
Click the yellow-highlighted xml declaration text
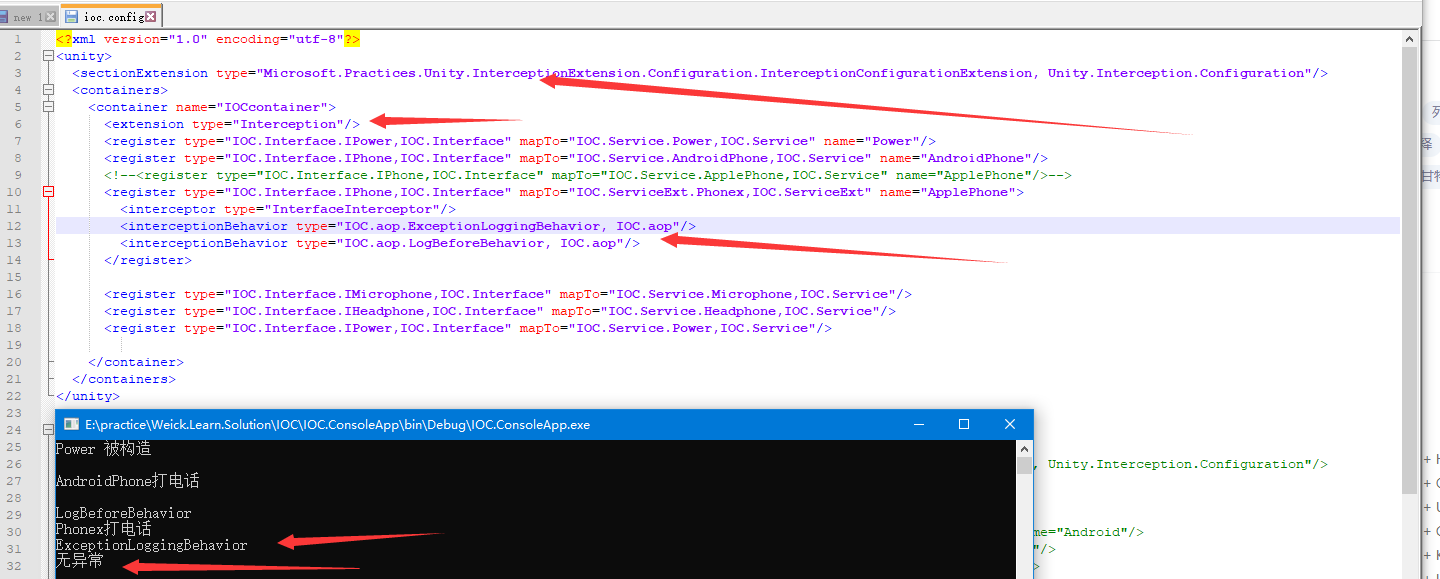(200, 38)
